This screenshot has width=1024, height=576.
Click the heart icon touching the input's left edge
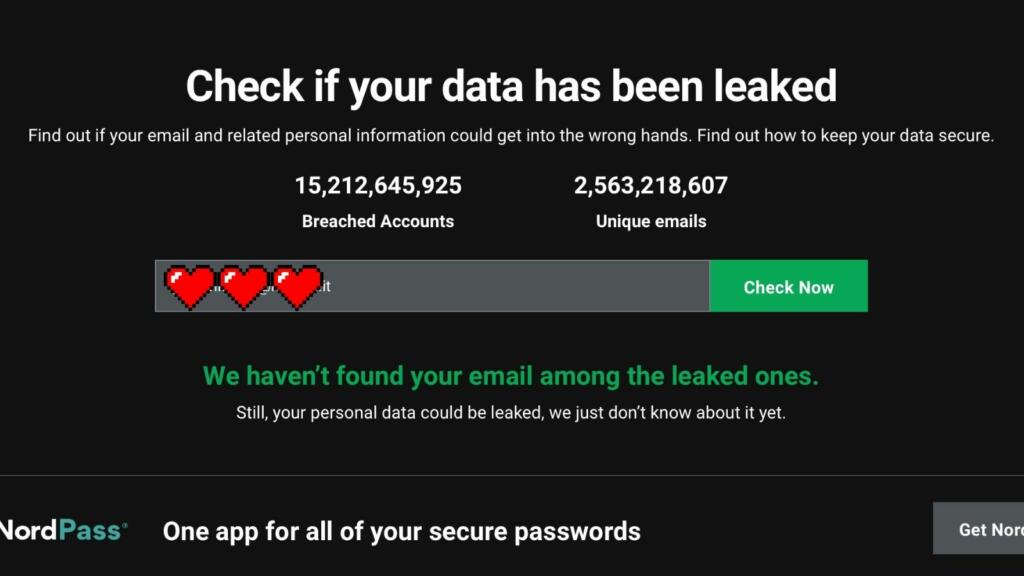click(186, 286)
